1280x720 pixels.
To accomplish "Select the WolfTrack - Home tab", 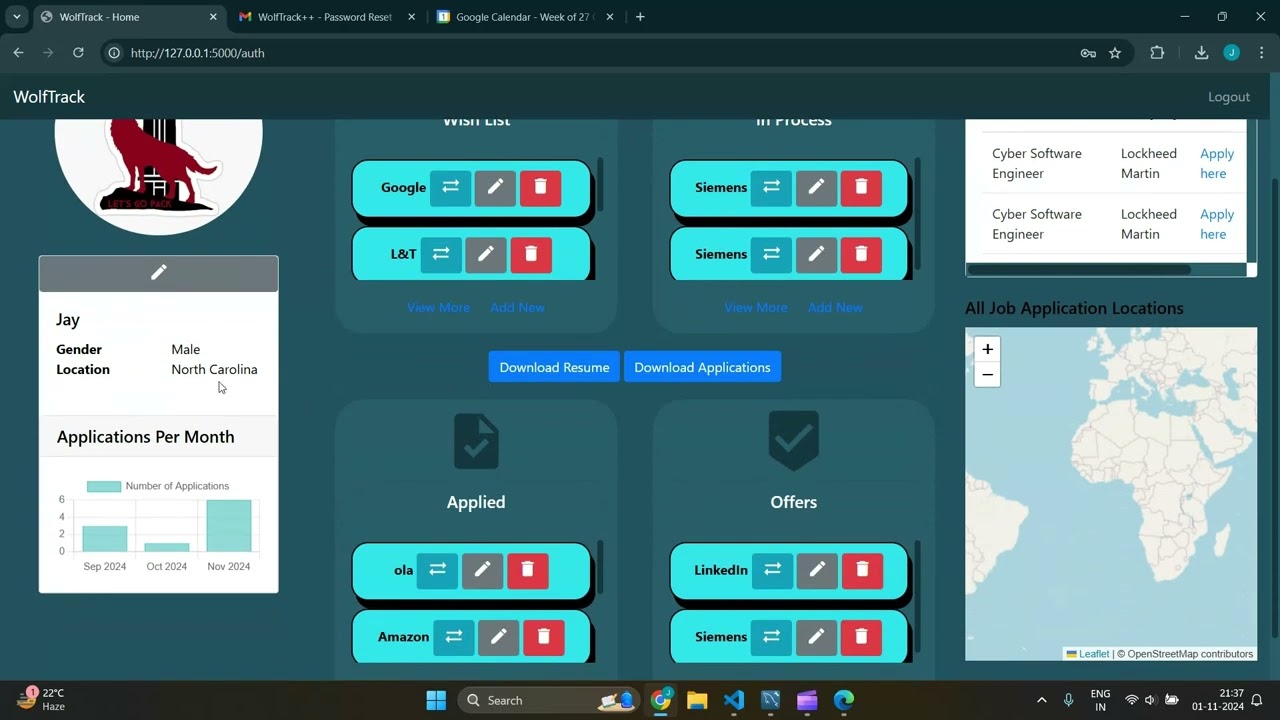I will pyautogui.click(x=127, y=17).
